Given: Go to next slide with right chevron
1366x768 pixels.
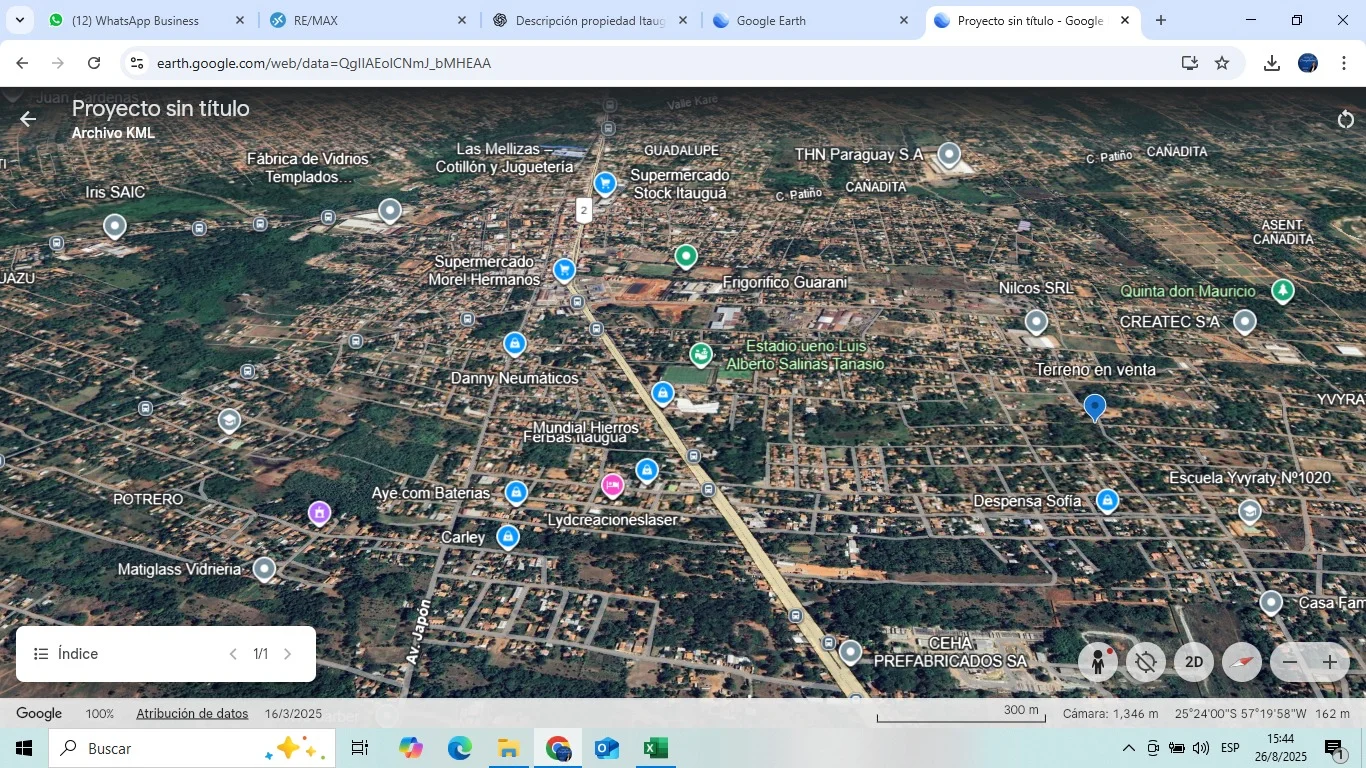Looking at the screenshot, I should click(288, 654).
